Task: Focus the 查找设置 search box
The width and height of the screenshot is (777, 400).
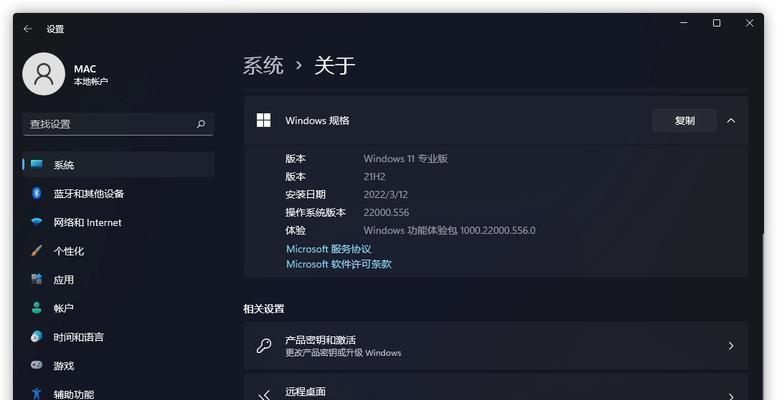Action: (118, 124)
